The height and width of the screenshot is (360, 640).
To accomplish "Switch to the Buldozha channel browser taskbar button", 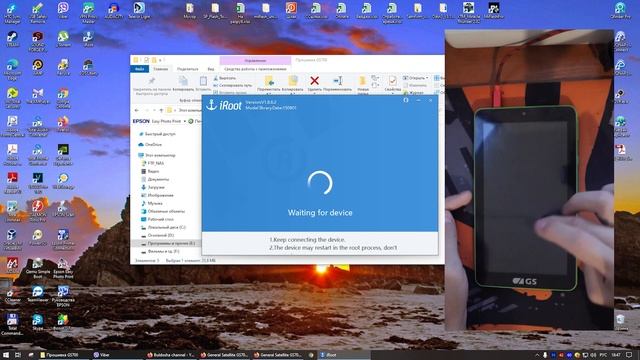I will pyautogui.click(x=171, y=355).
